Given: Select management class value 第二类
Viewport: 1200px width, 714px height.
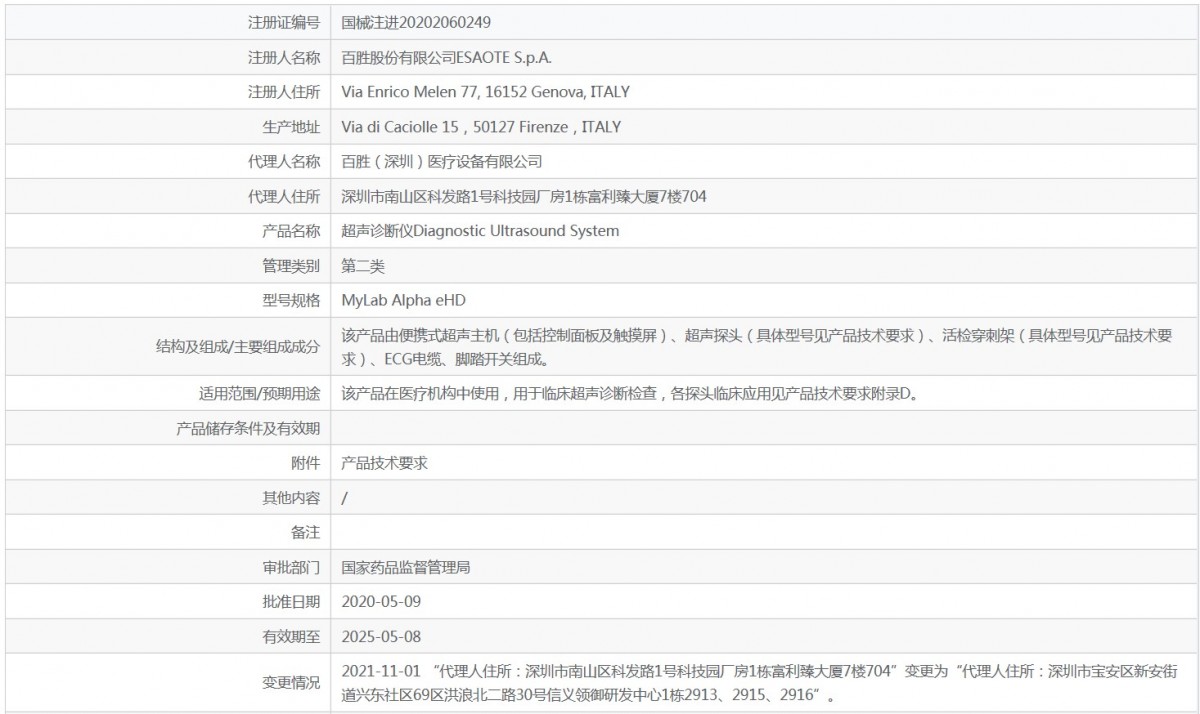Looking at the screenshot, I should coord(363,266).
